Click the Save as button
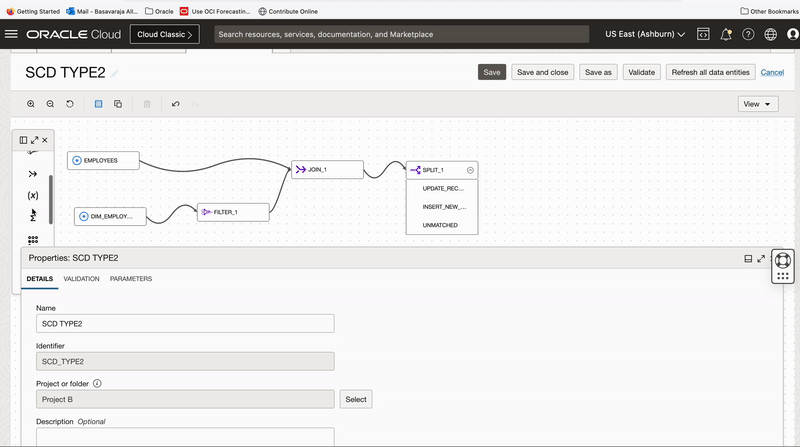This screenshot has height=447, width=800. [x=598, y=72]
